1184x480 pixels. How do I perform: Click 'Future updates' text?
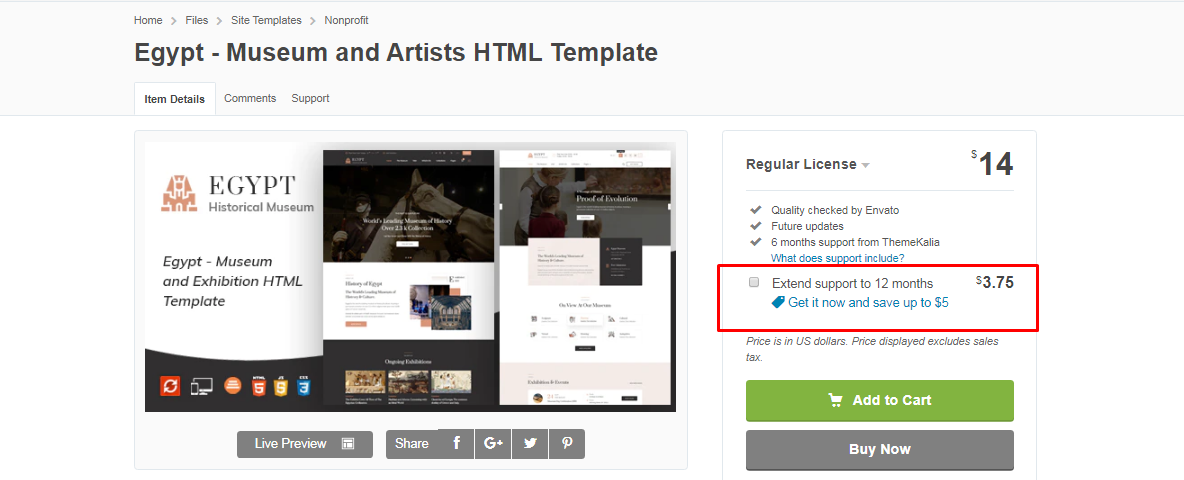tap(807, 226)
